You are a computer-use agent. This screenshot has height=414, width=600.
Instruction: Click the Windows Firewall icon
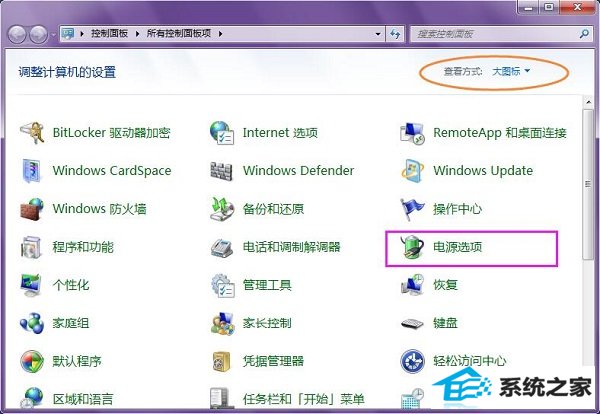click(31, 209)
